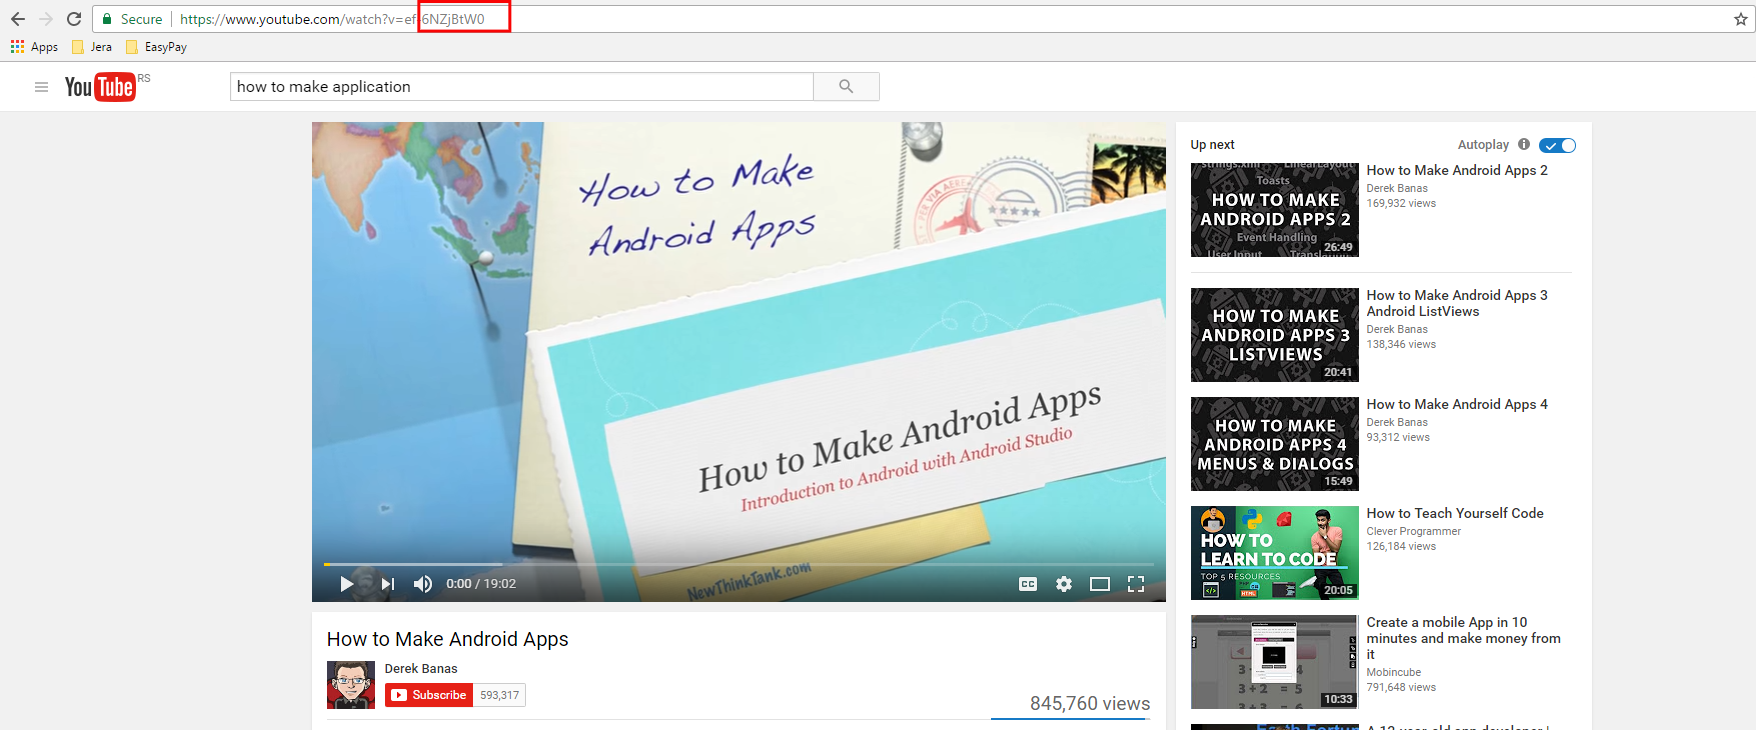Open Android Apps 4 Menus & Dialogs thumbnail
Image resolution: width=1756 pixels, height=730 pixels.
(x=1275, y=444)
